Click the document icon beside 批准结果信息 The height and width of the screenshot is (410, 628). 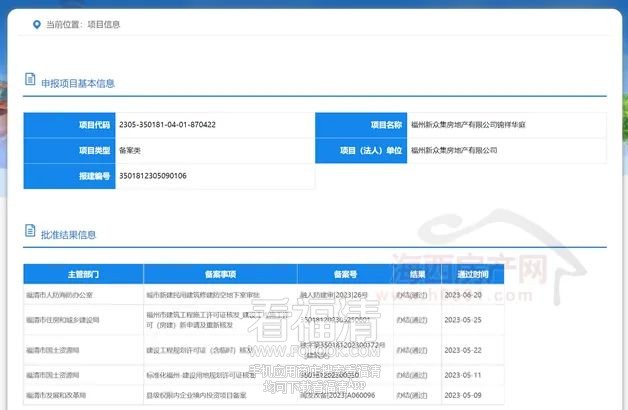click(30, 234)
